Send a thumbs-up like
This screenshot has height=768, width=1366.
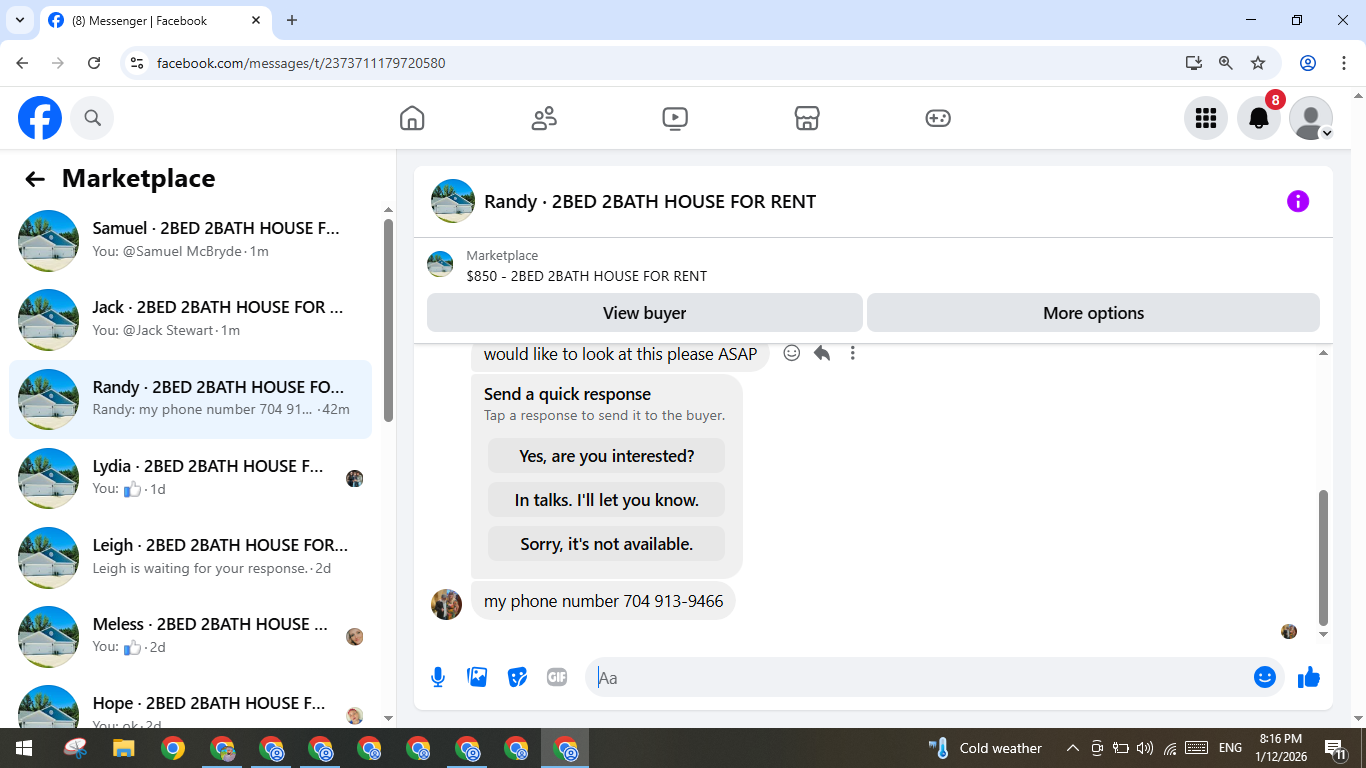click(x=1309, y=677)
